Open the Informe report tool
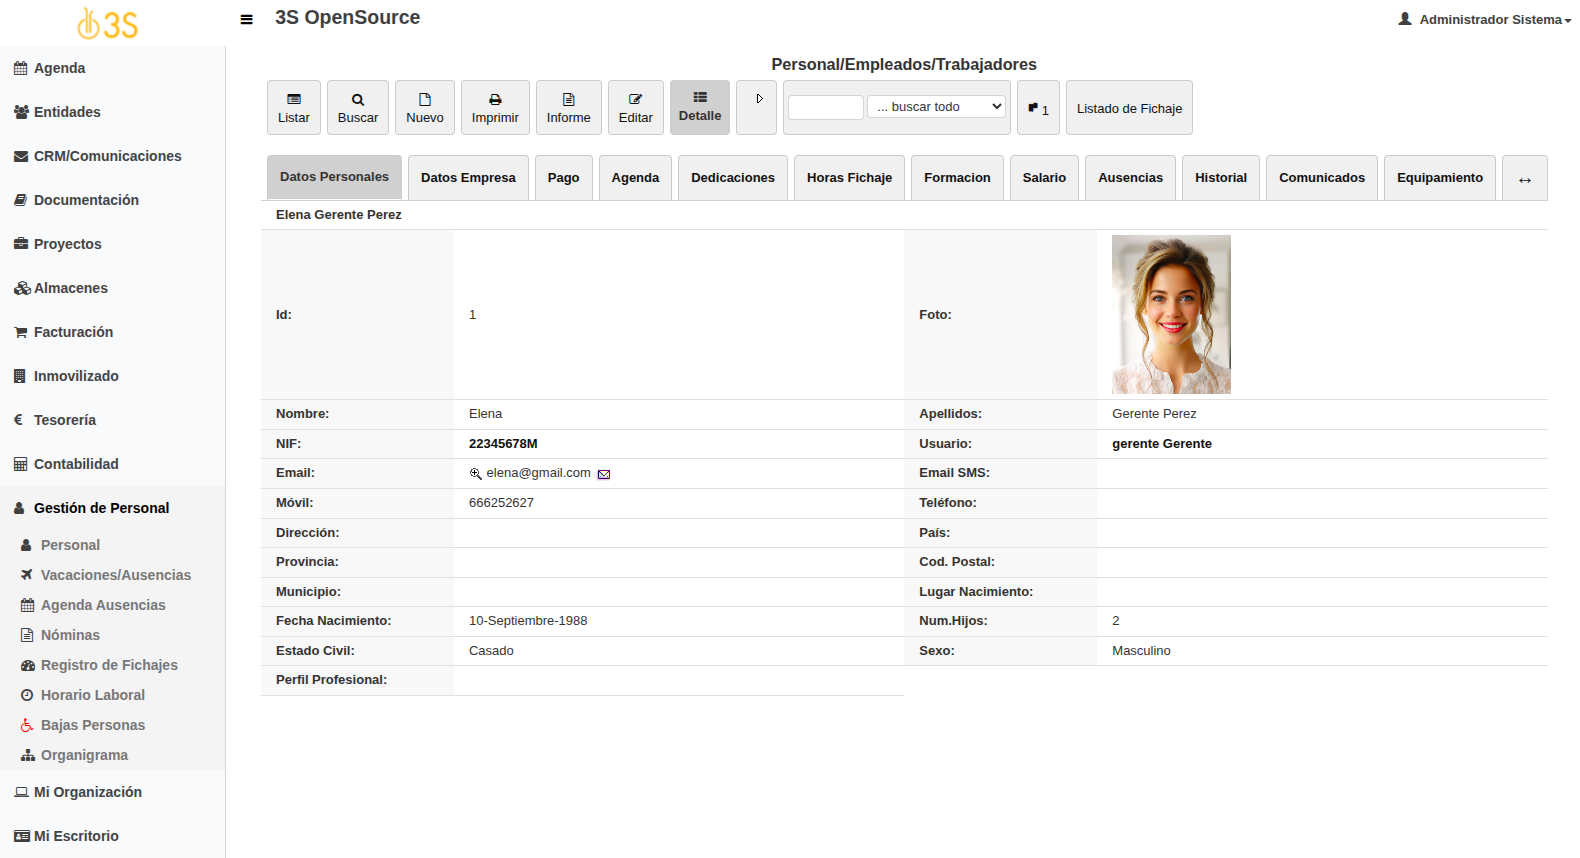 pyautogui.click(x=568, y=108)
